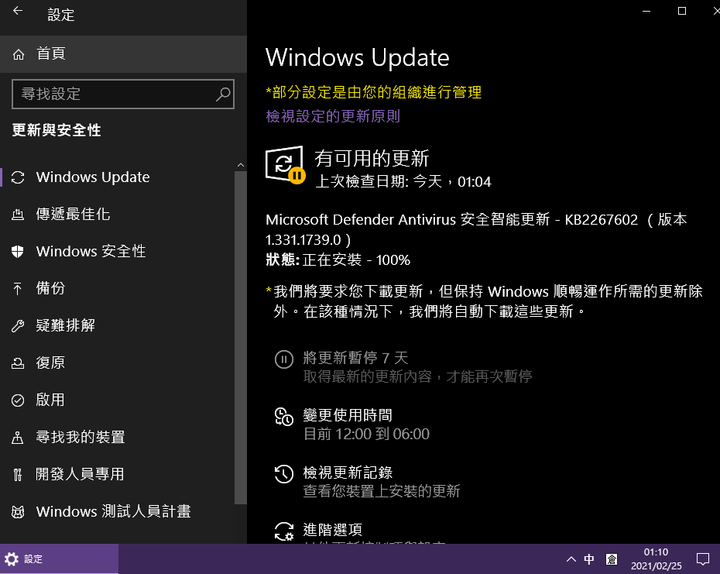Open 啟用 activation page

pyautogui.click(x=51, y=400)
